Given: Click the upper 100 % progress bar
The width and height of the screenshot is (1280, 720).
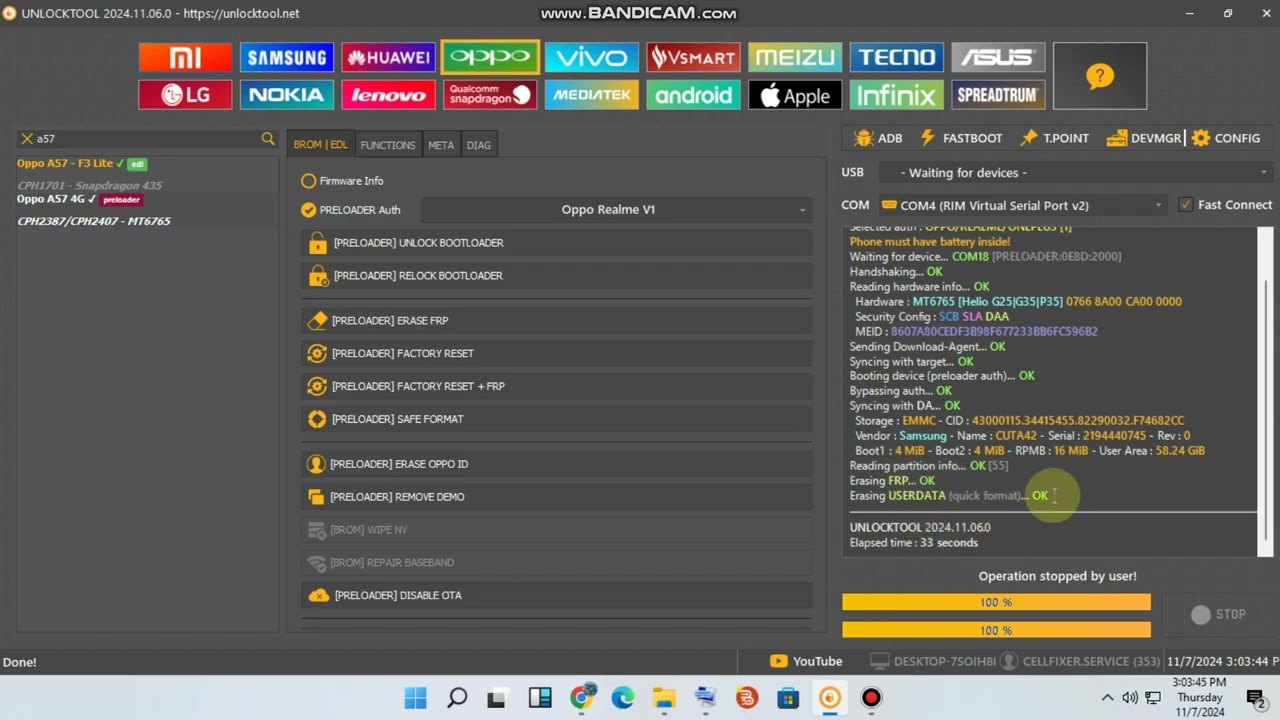Looking at the screenshot, I should click(996, 602).
